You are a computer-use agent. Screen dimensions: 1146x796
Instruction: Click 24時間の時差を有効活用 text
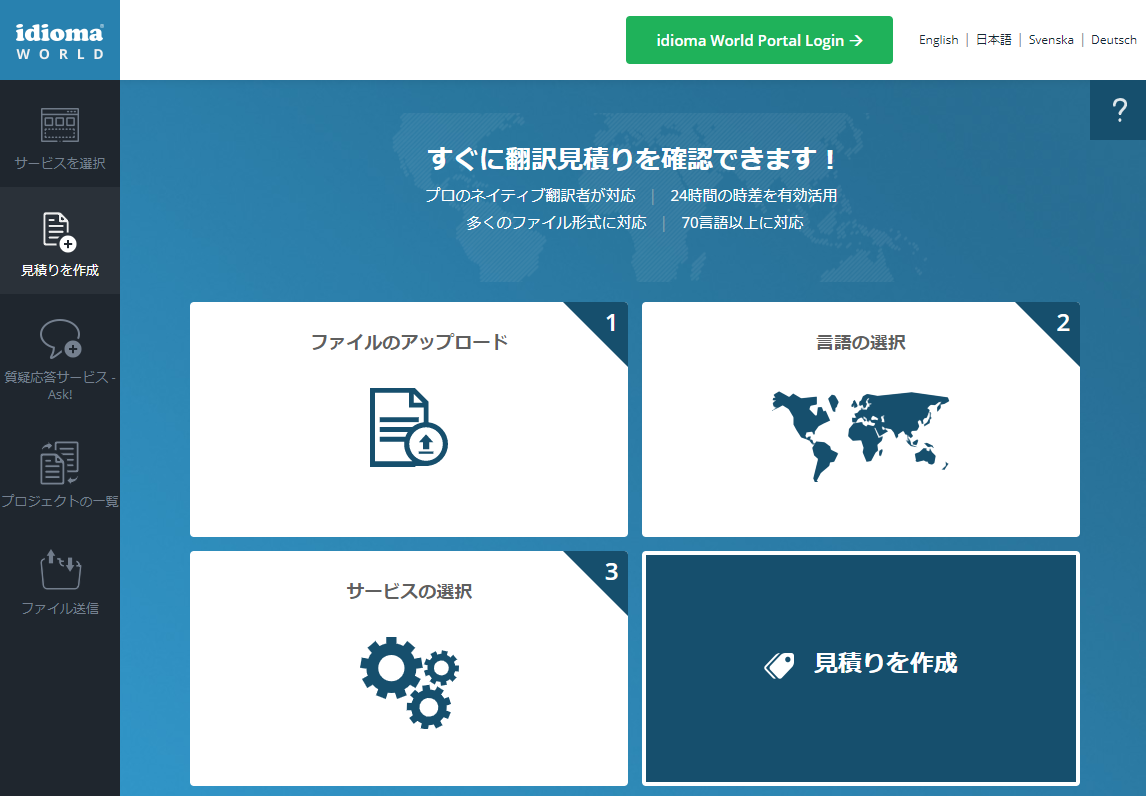point(754,195)
